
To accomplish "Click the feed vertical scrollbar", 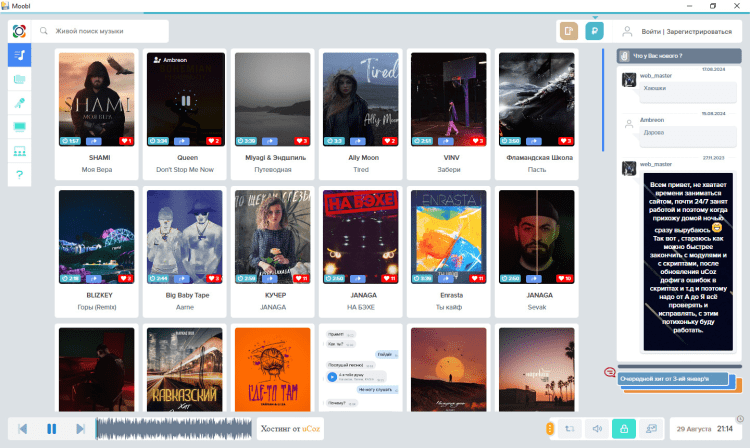I will tap(603, 100).
